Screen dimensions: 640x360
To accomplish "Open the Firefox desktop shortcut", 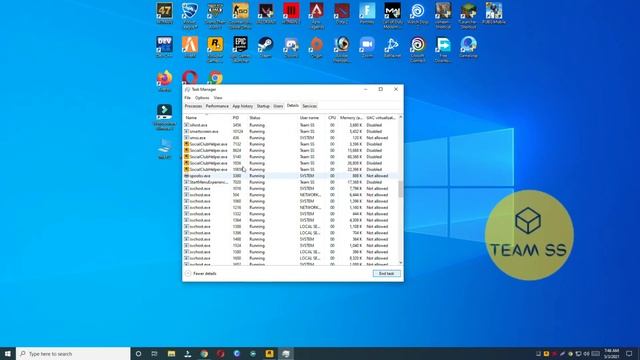I will (164, 80).
